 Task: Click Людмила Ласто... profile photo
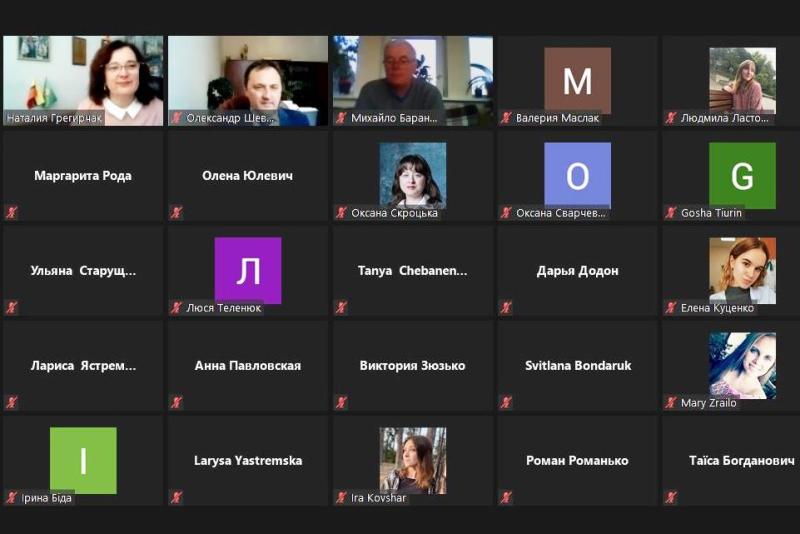click(x=742, y=81)
